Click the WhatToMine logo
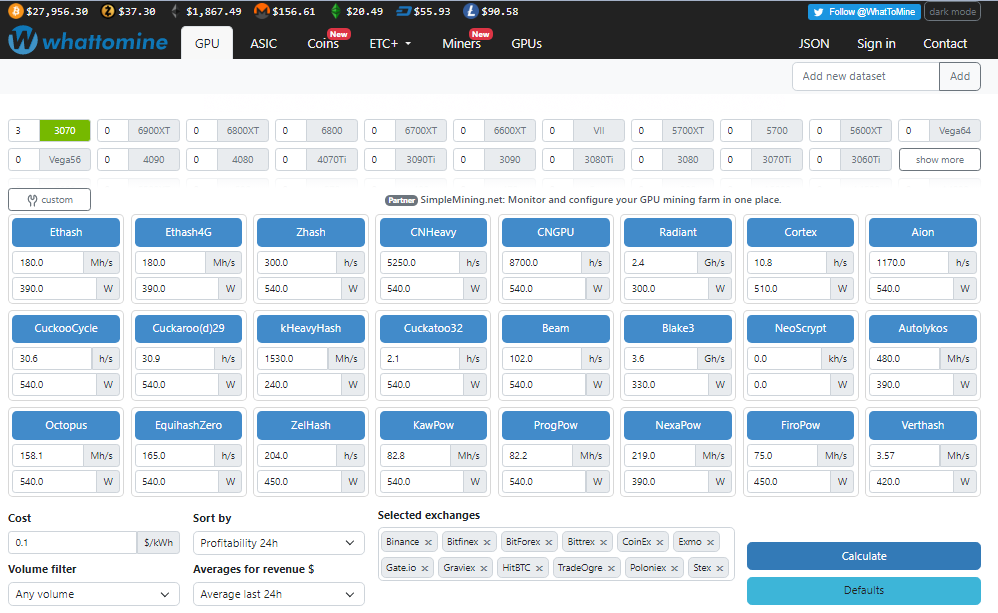 (88, 41)
